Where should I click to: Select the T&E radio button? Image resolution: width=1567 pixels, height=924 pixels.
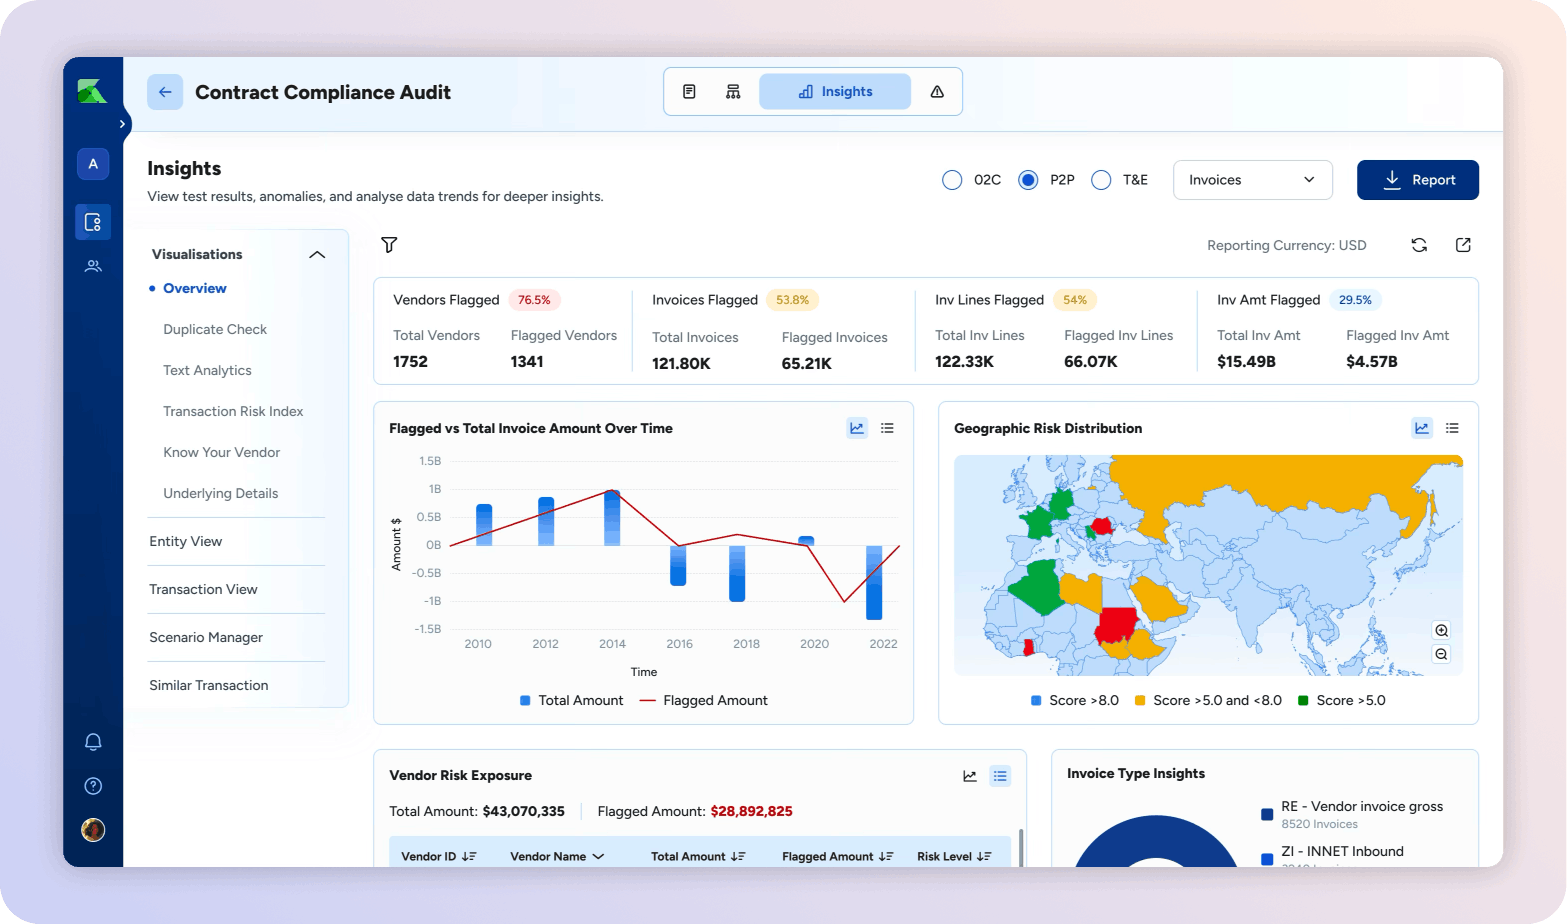coord(1101,180)
